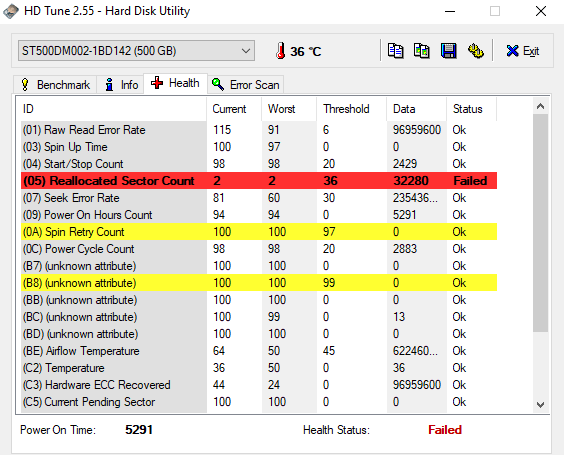Image resolution: width=564 pixels, height=455 pixels.
Task: Open the Error Scan tab
Action: 246,85
